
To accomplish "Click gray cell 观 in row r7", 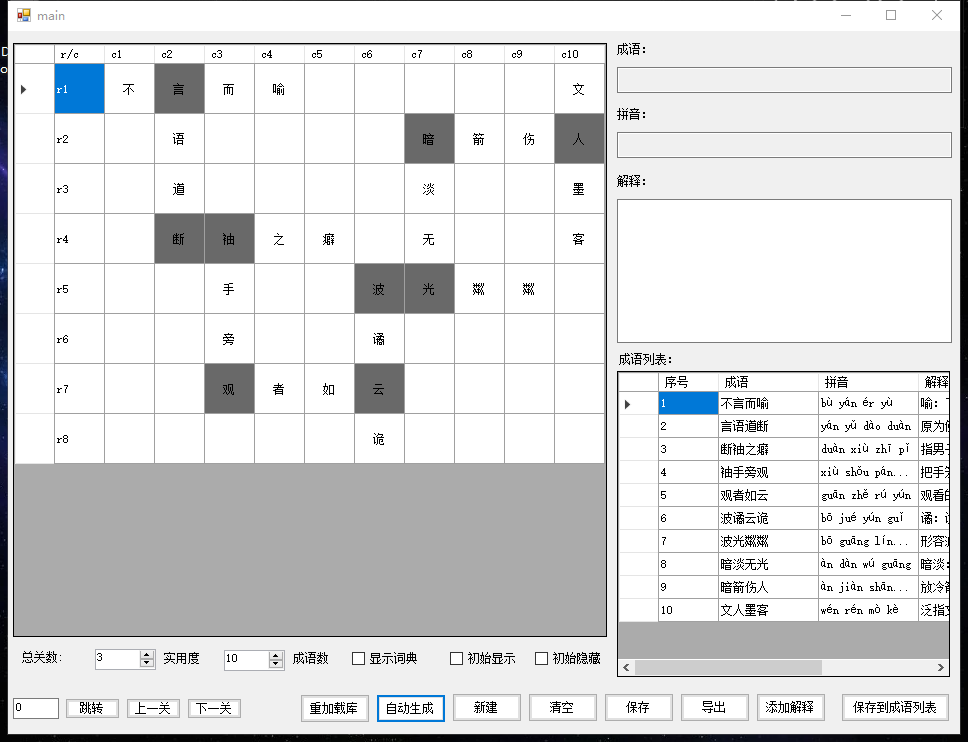I will [230, 389].
